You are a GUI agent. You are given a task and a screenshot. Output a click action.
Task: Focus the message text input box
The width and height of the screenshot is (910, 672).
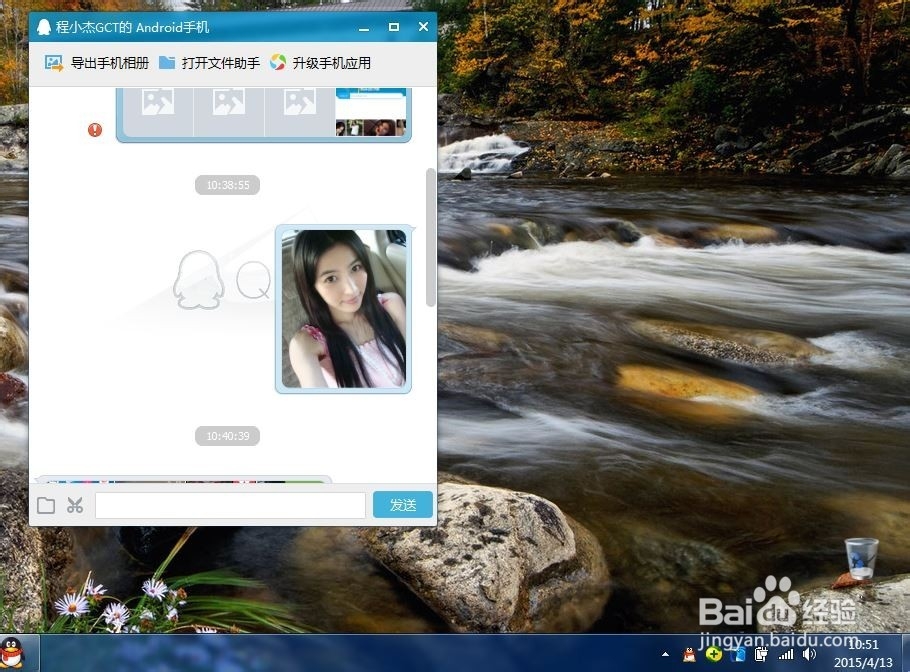pyautogui.click(x=230, y=505)
